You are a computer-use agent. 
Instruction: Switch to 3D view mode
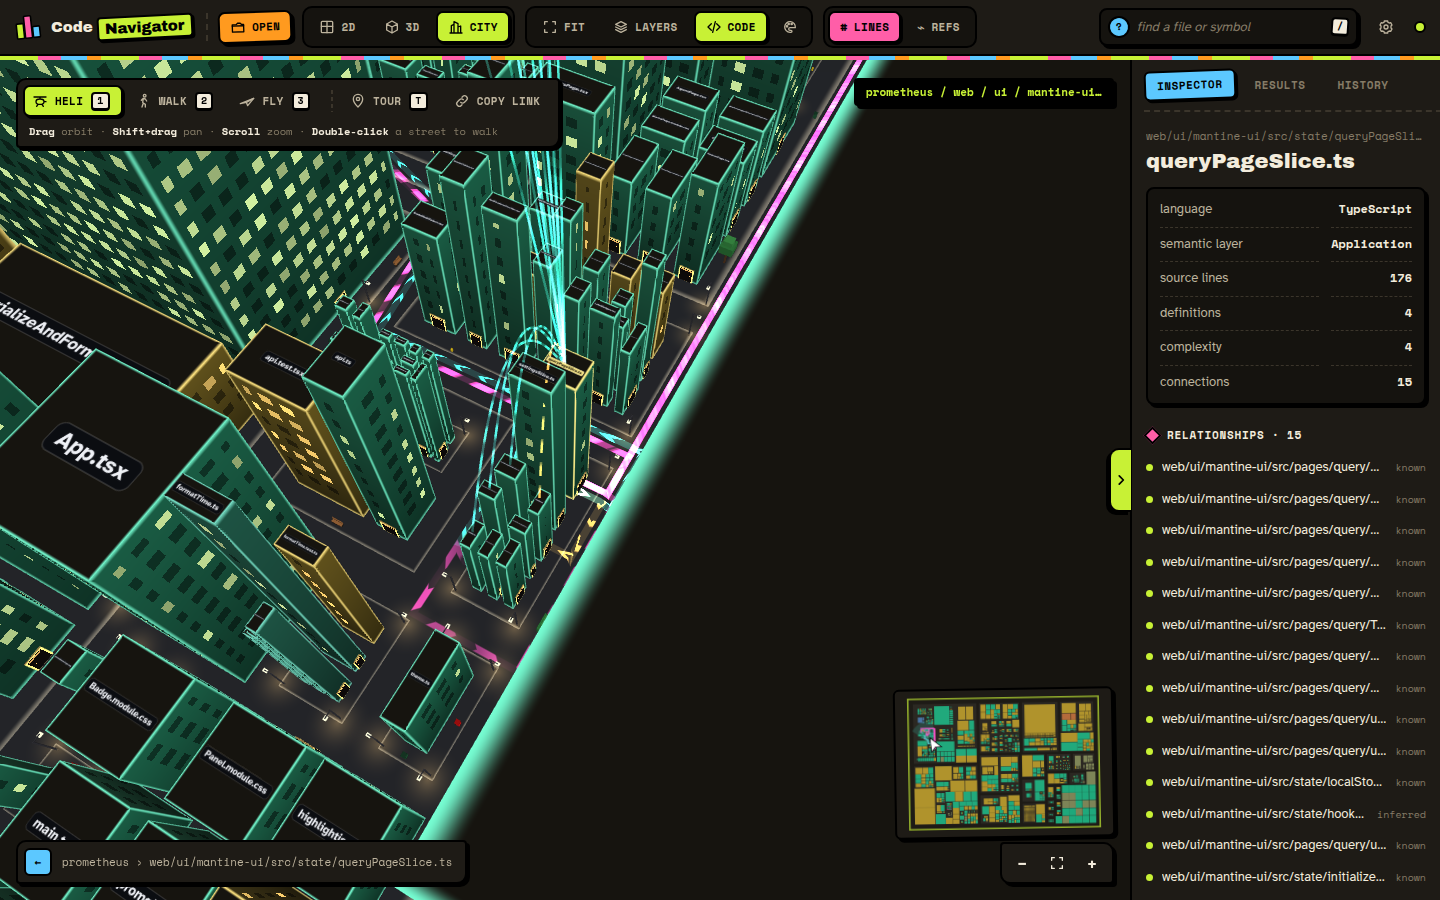click(x=402, y=27)
